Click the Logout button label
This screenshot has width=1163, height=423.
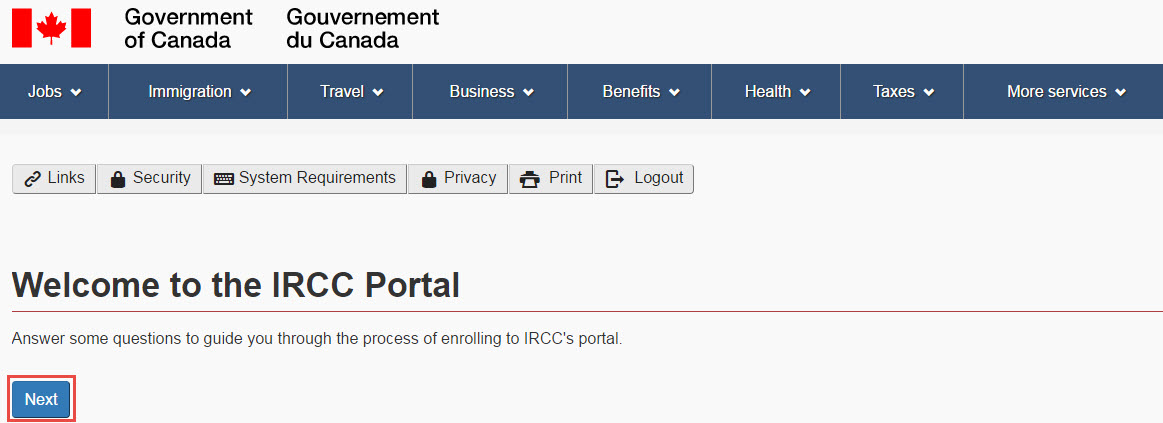[x=659, y=178]
